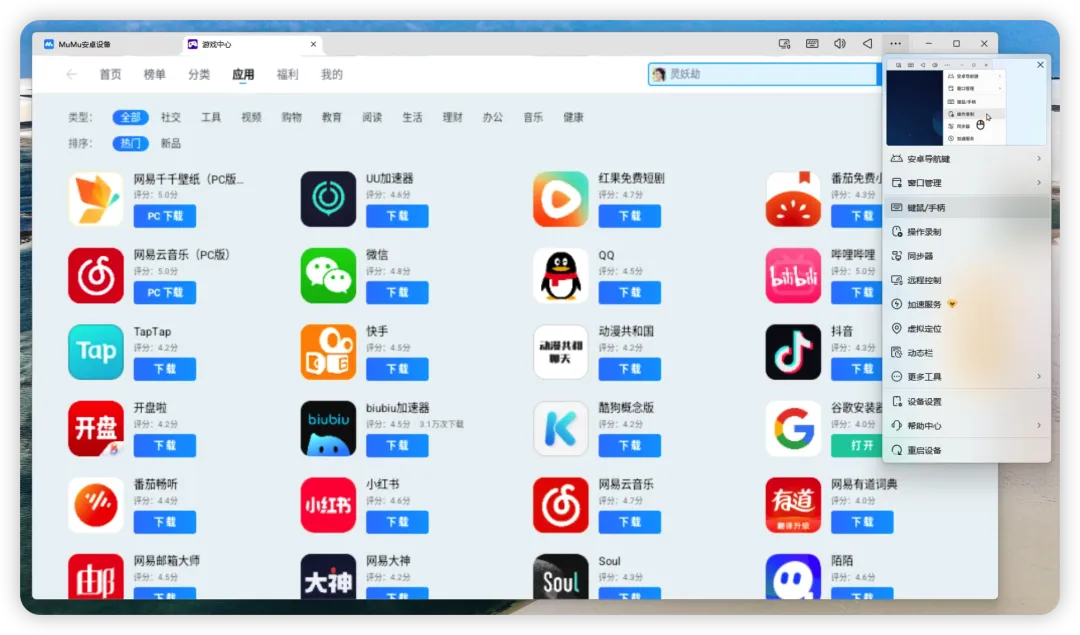Viewport: 1080px width, 635px height.
Task: Switch sorting to 新品
Action: click(x=171, y=143)
